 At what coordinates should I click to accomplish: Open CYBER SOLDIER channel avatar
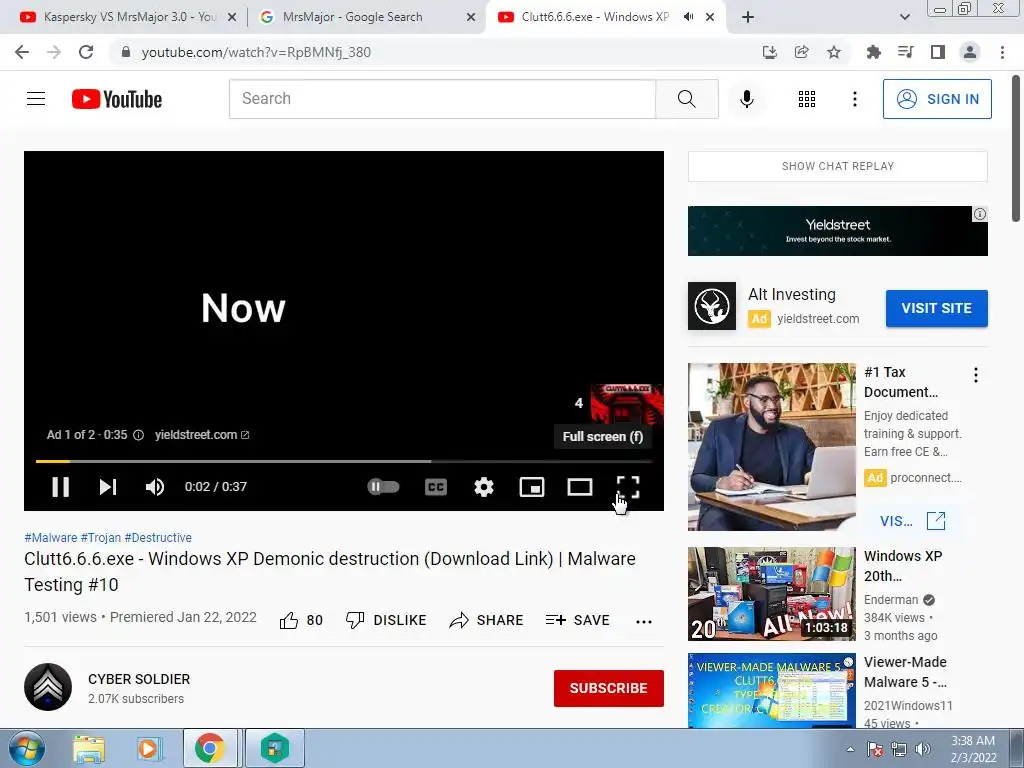(48, 687)
